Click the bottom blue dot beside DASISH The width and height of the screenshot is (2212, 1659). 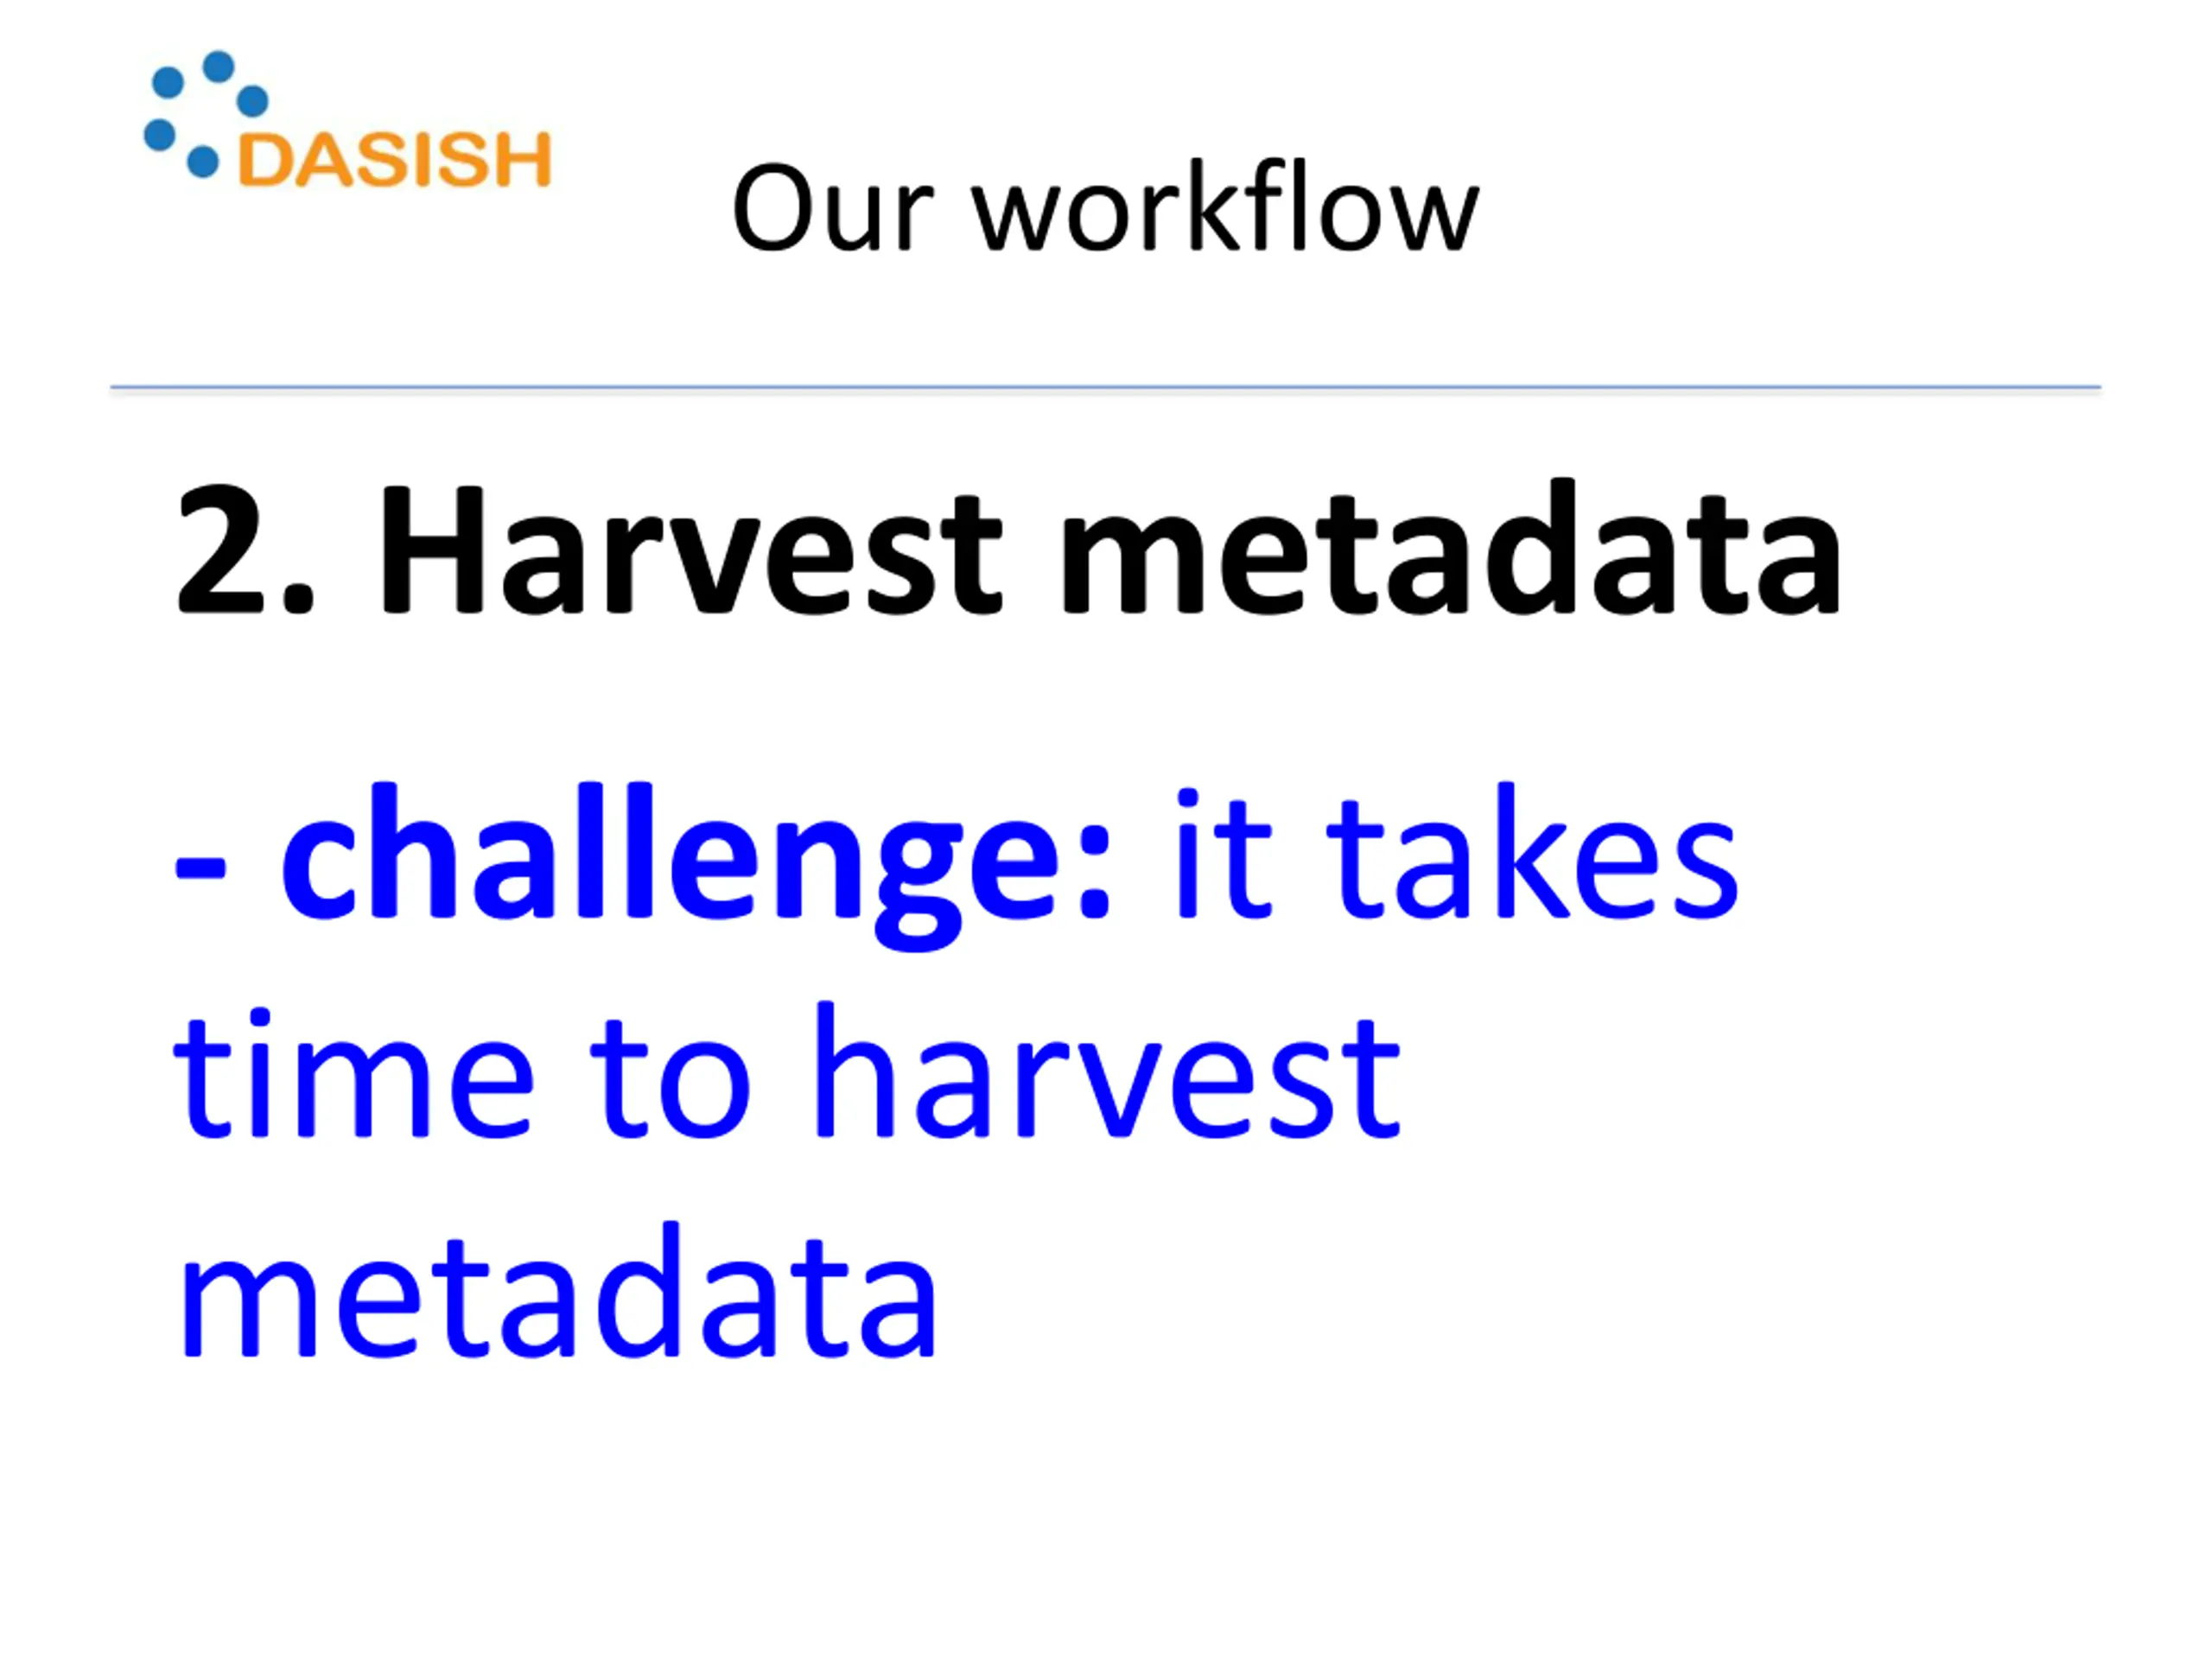coord(203,162)
